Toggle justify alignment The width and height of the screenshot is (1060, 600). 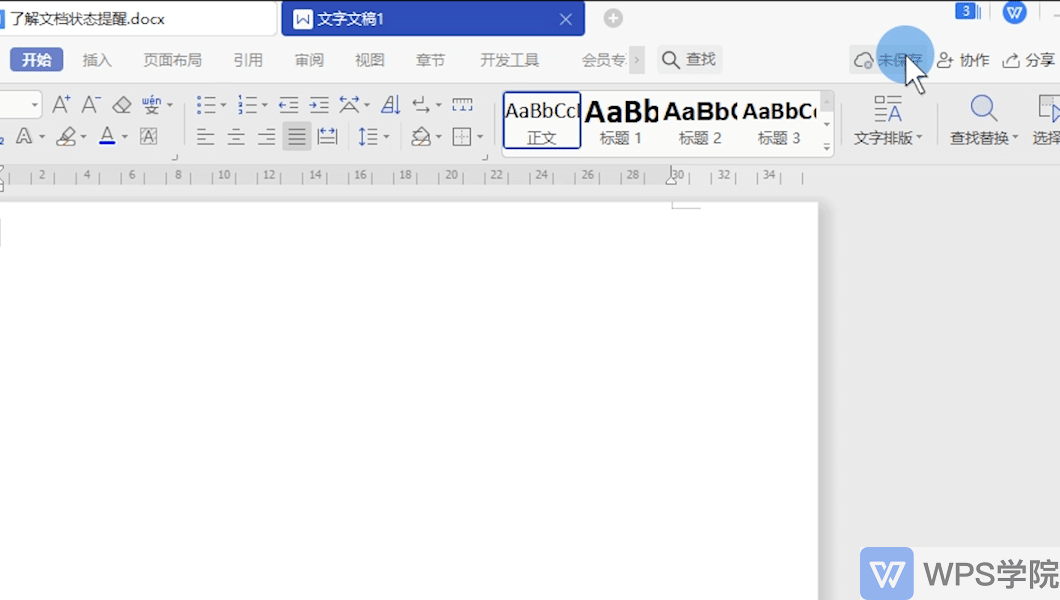click(297, 136)
